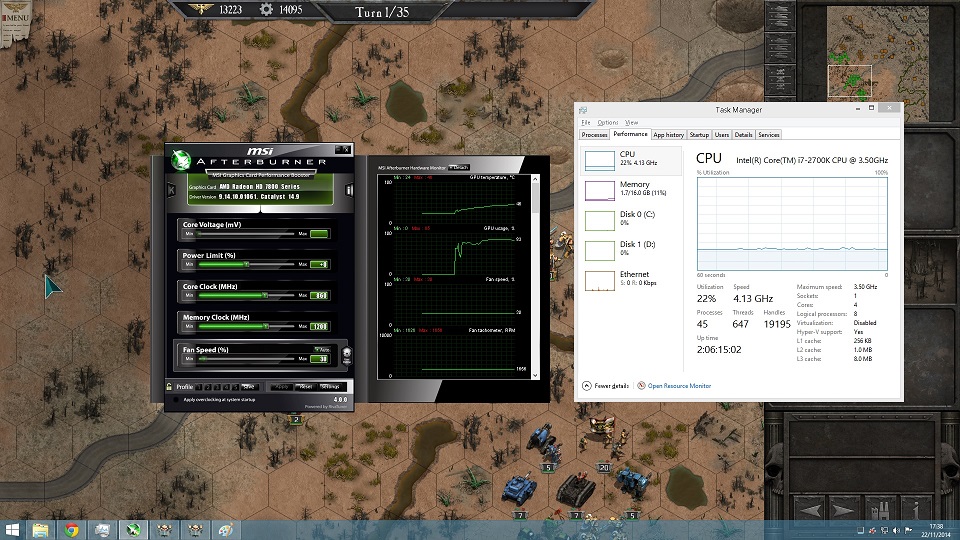Switch to Startup tab in Task Manager
This screenshot has width=960, height=540.
click(x=699, y=135)
